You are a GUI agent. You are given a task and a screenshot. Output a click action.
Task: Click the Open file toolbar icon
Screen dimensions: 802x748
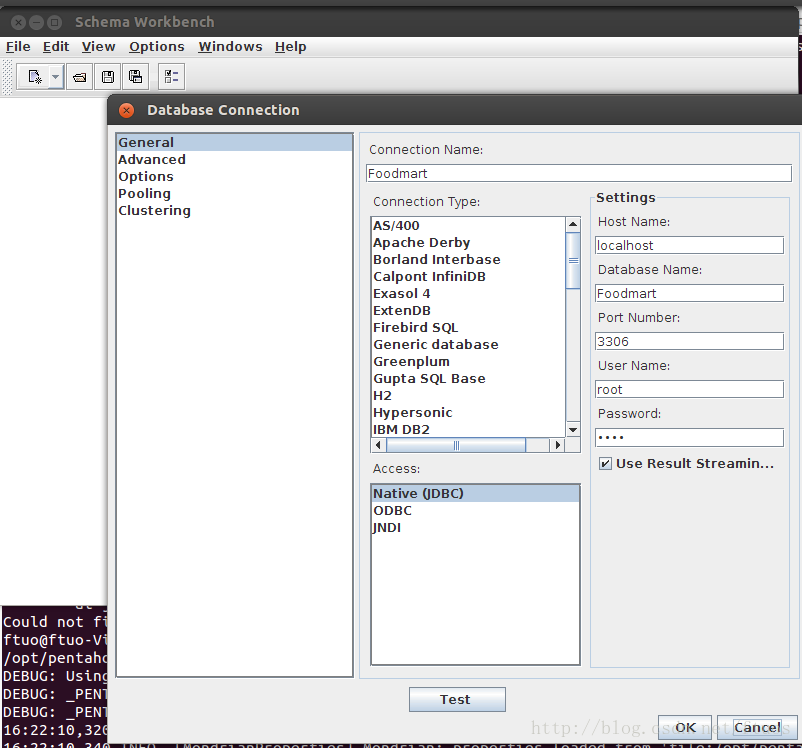point(80,77)
